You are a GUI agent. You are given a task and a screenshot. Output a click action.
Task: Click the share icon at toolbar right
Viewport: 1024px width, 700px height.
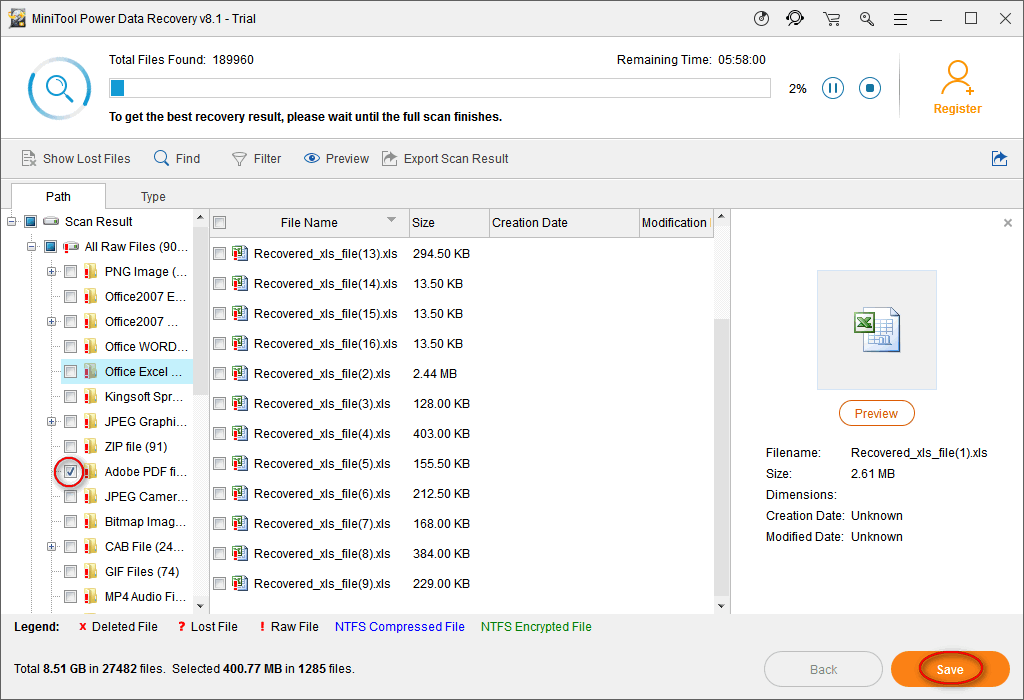999,158
